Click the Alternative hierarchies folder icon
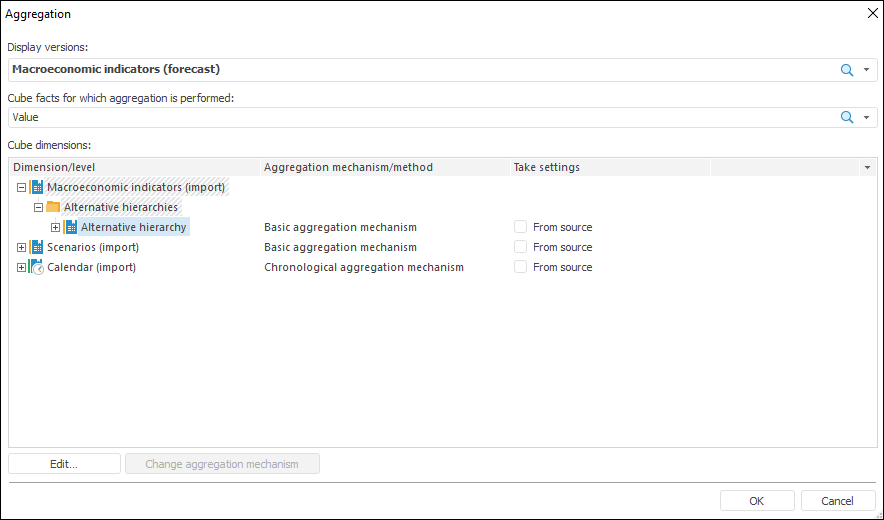This screenshot has height=520, width=884. pos(54,207)
